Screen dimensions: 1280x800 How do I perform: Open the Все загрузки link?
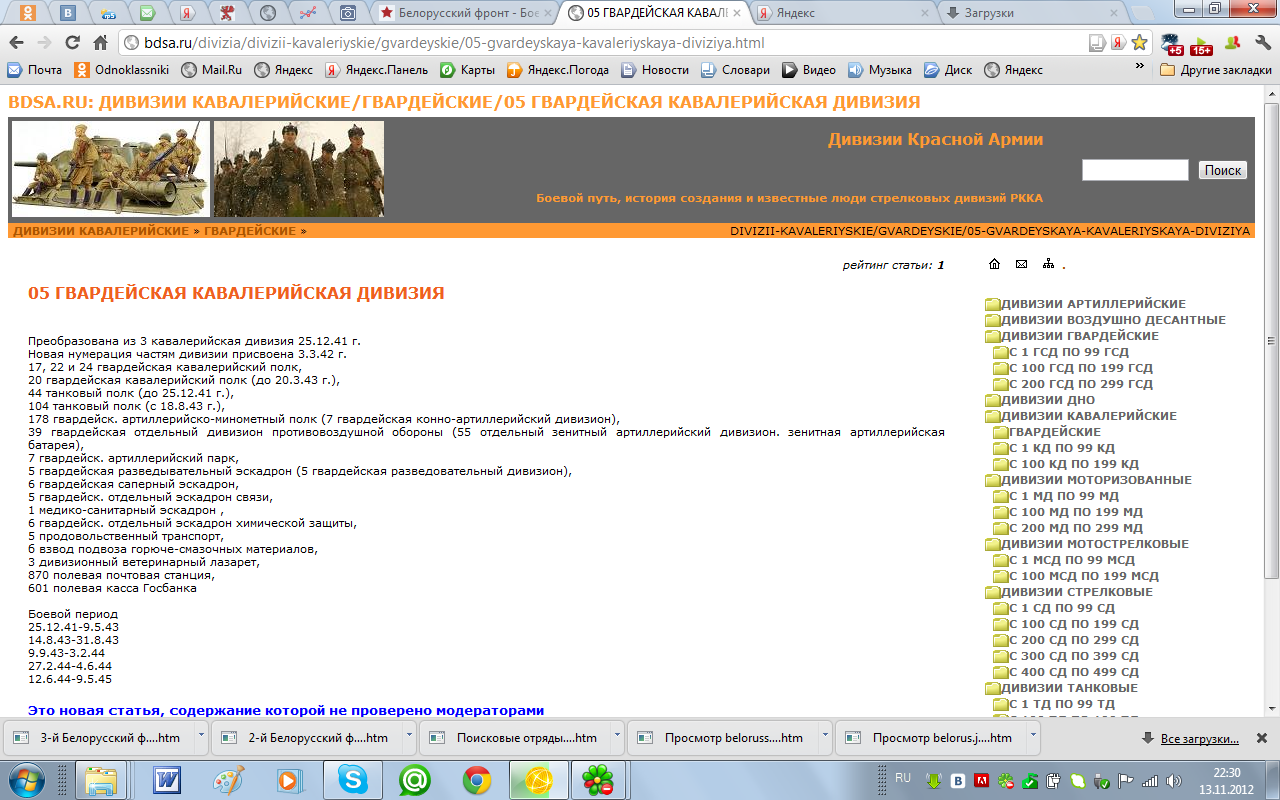[x=1199, y=739]
